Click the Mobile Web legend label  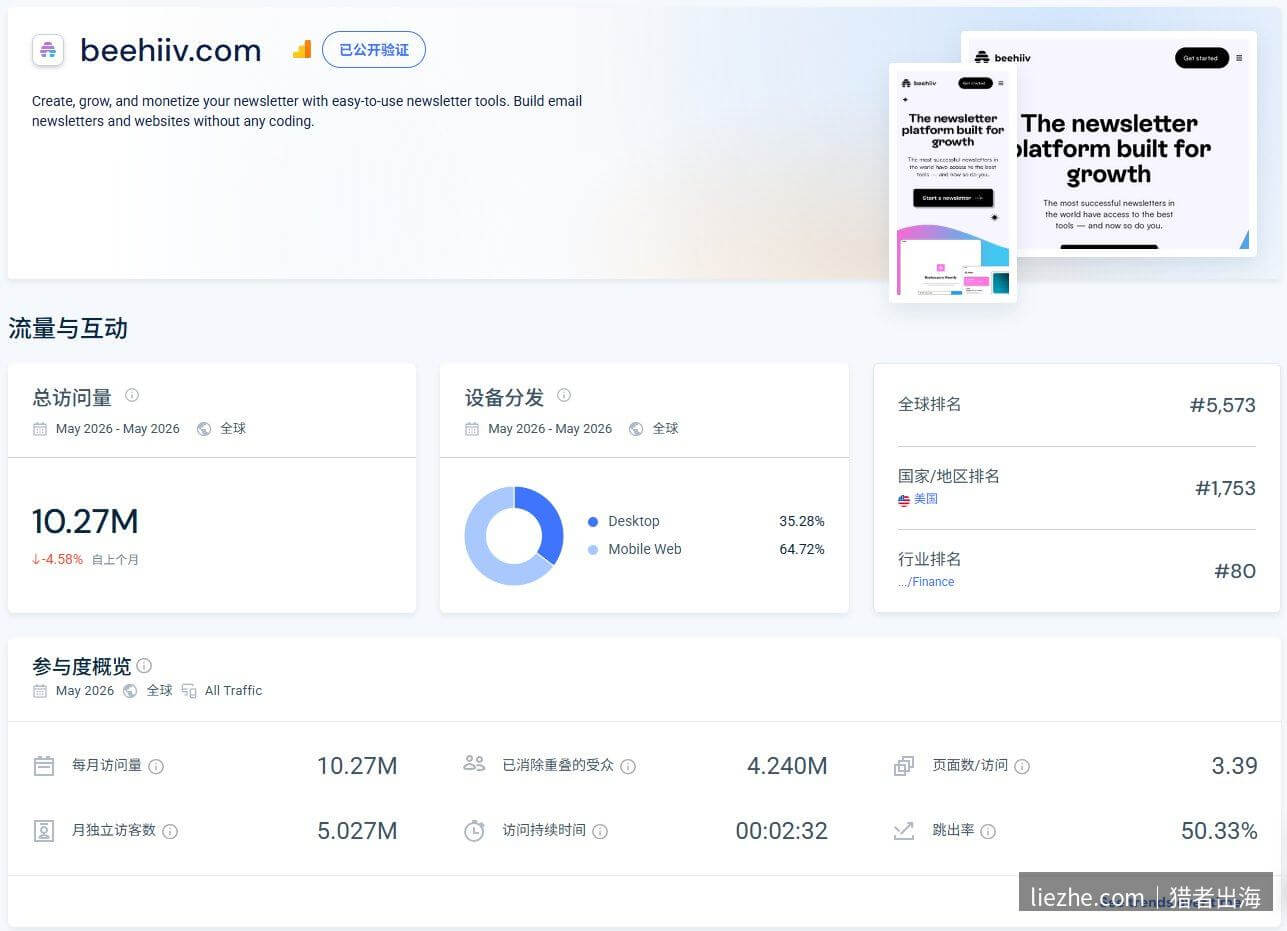[x=645, y=550]
